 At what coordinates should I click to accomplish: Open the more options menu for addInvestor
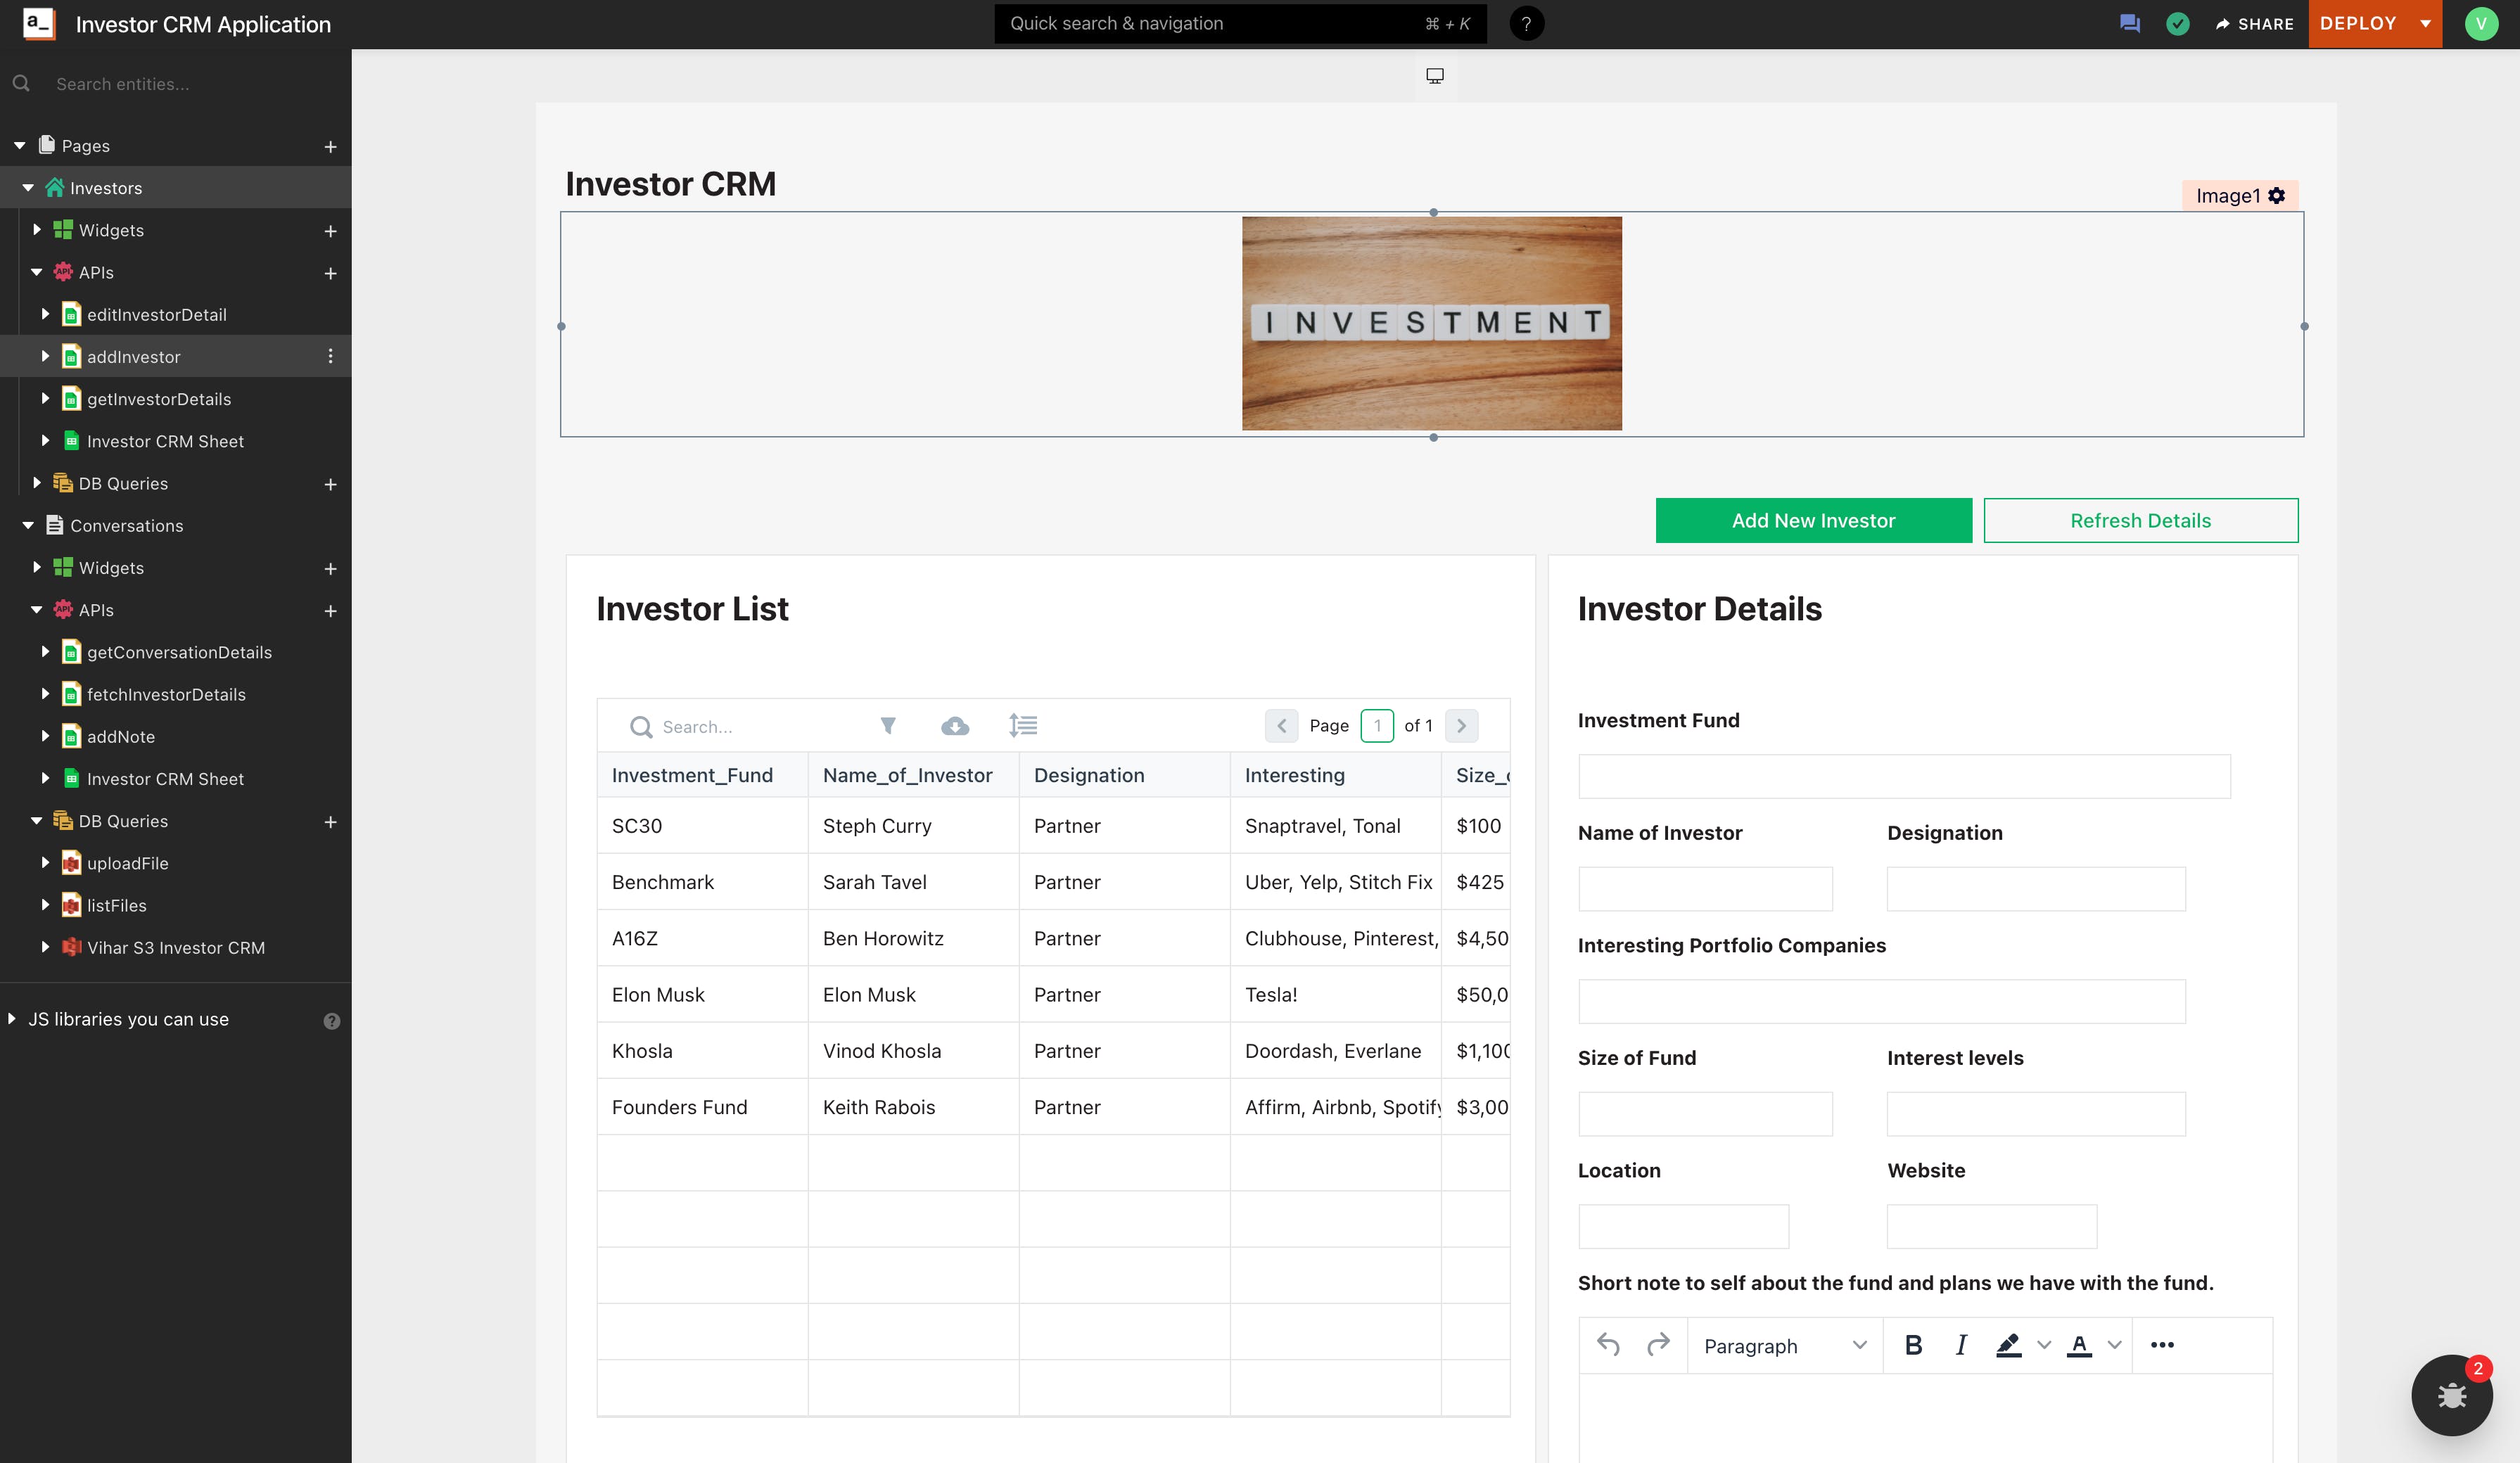[x=330, y=357]
